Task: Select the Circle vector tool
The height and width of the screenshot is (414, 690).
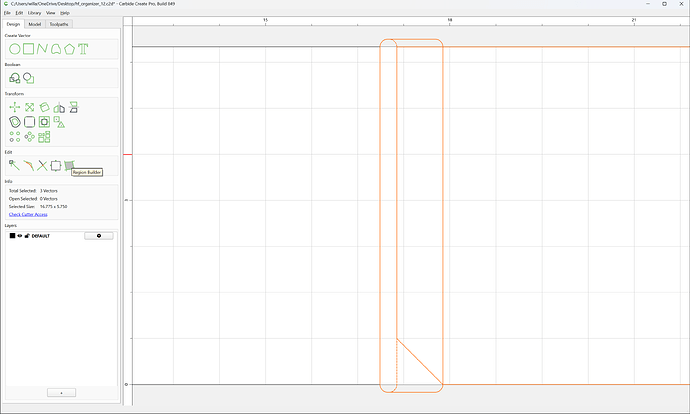Action: [15, 49]
